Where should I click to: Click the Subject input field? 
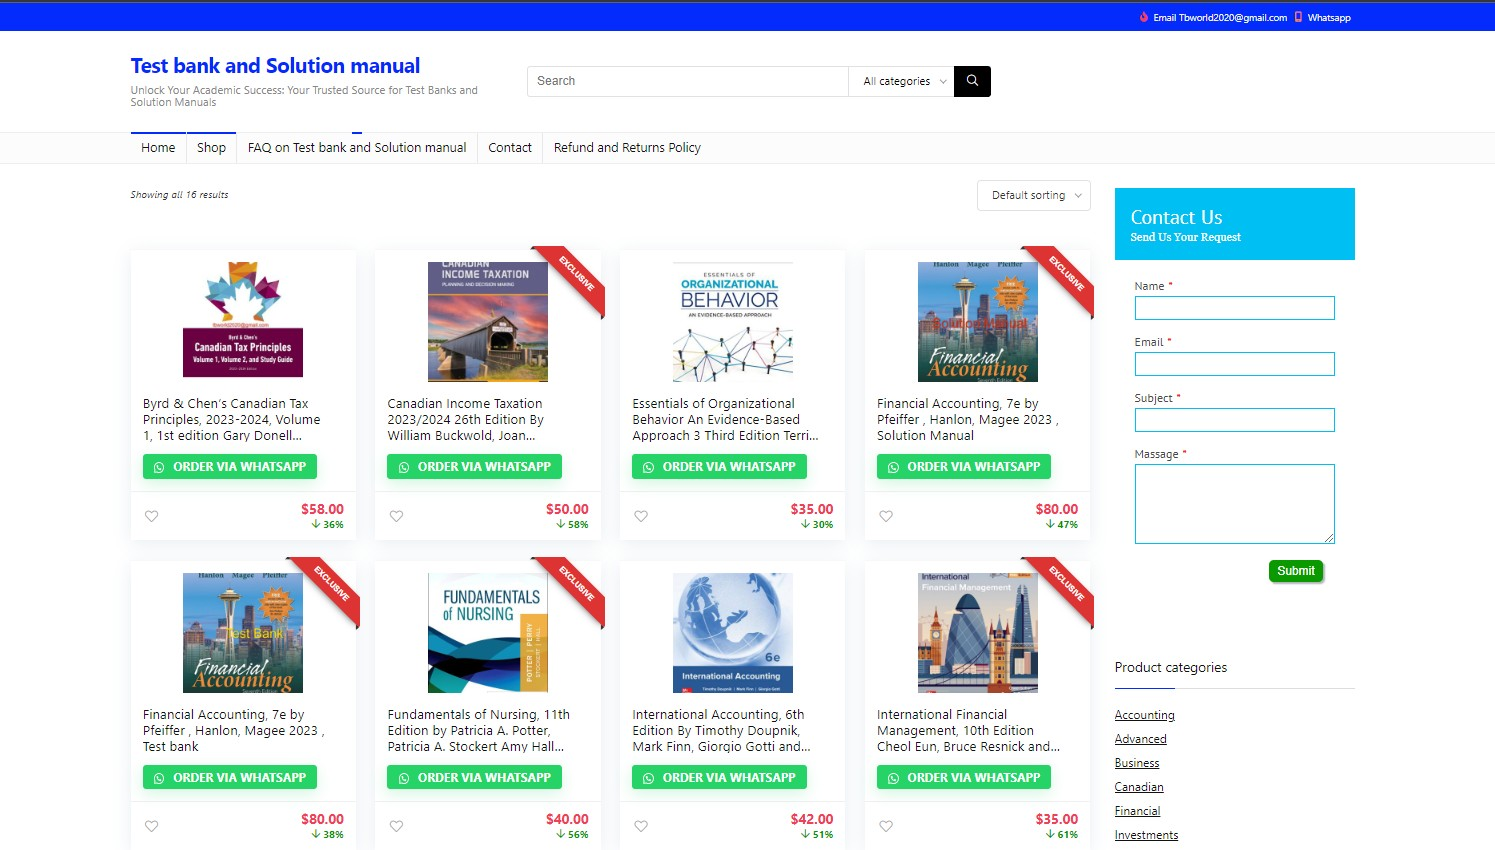click(x=1235, y=420)
